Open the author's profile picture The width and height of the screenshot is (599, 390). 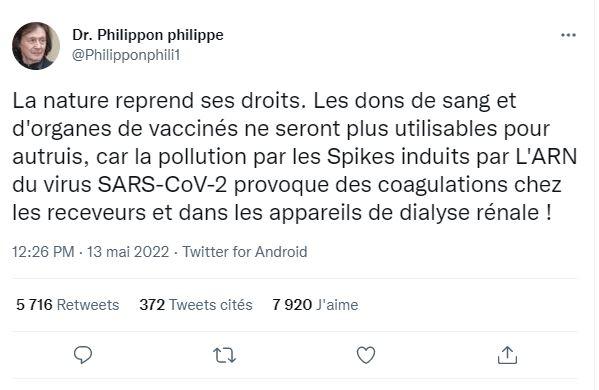36,46
